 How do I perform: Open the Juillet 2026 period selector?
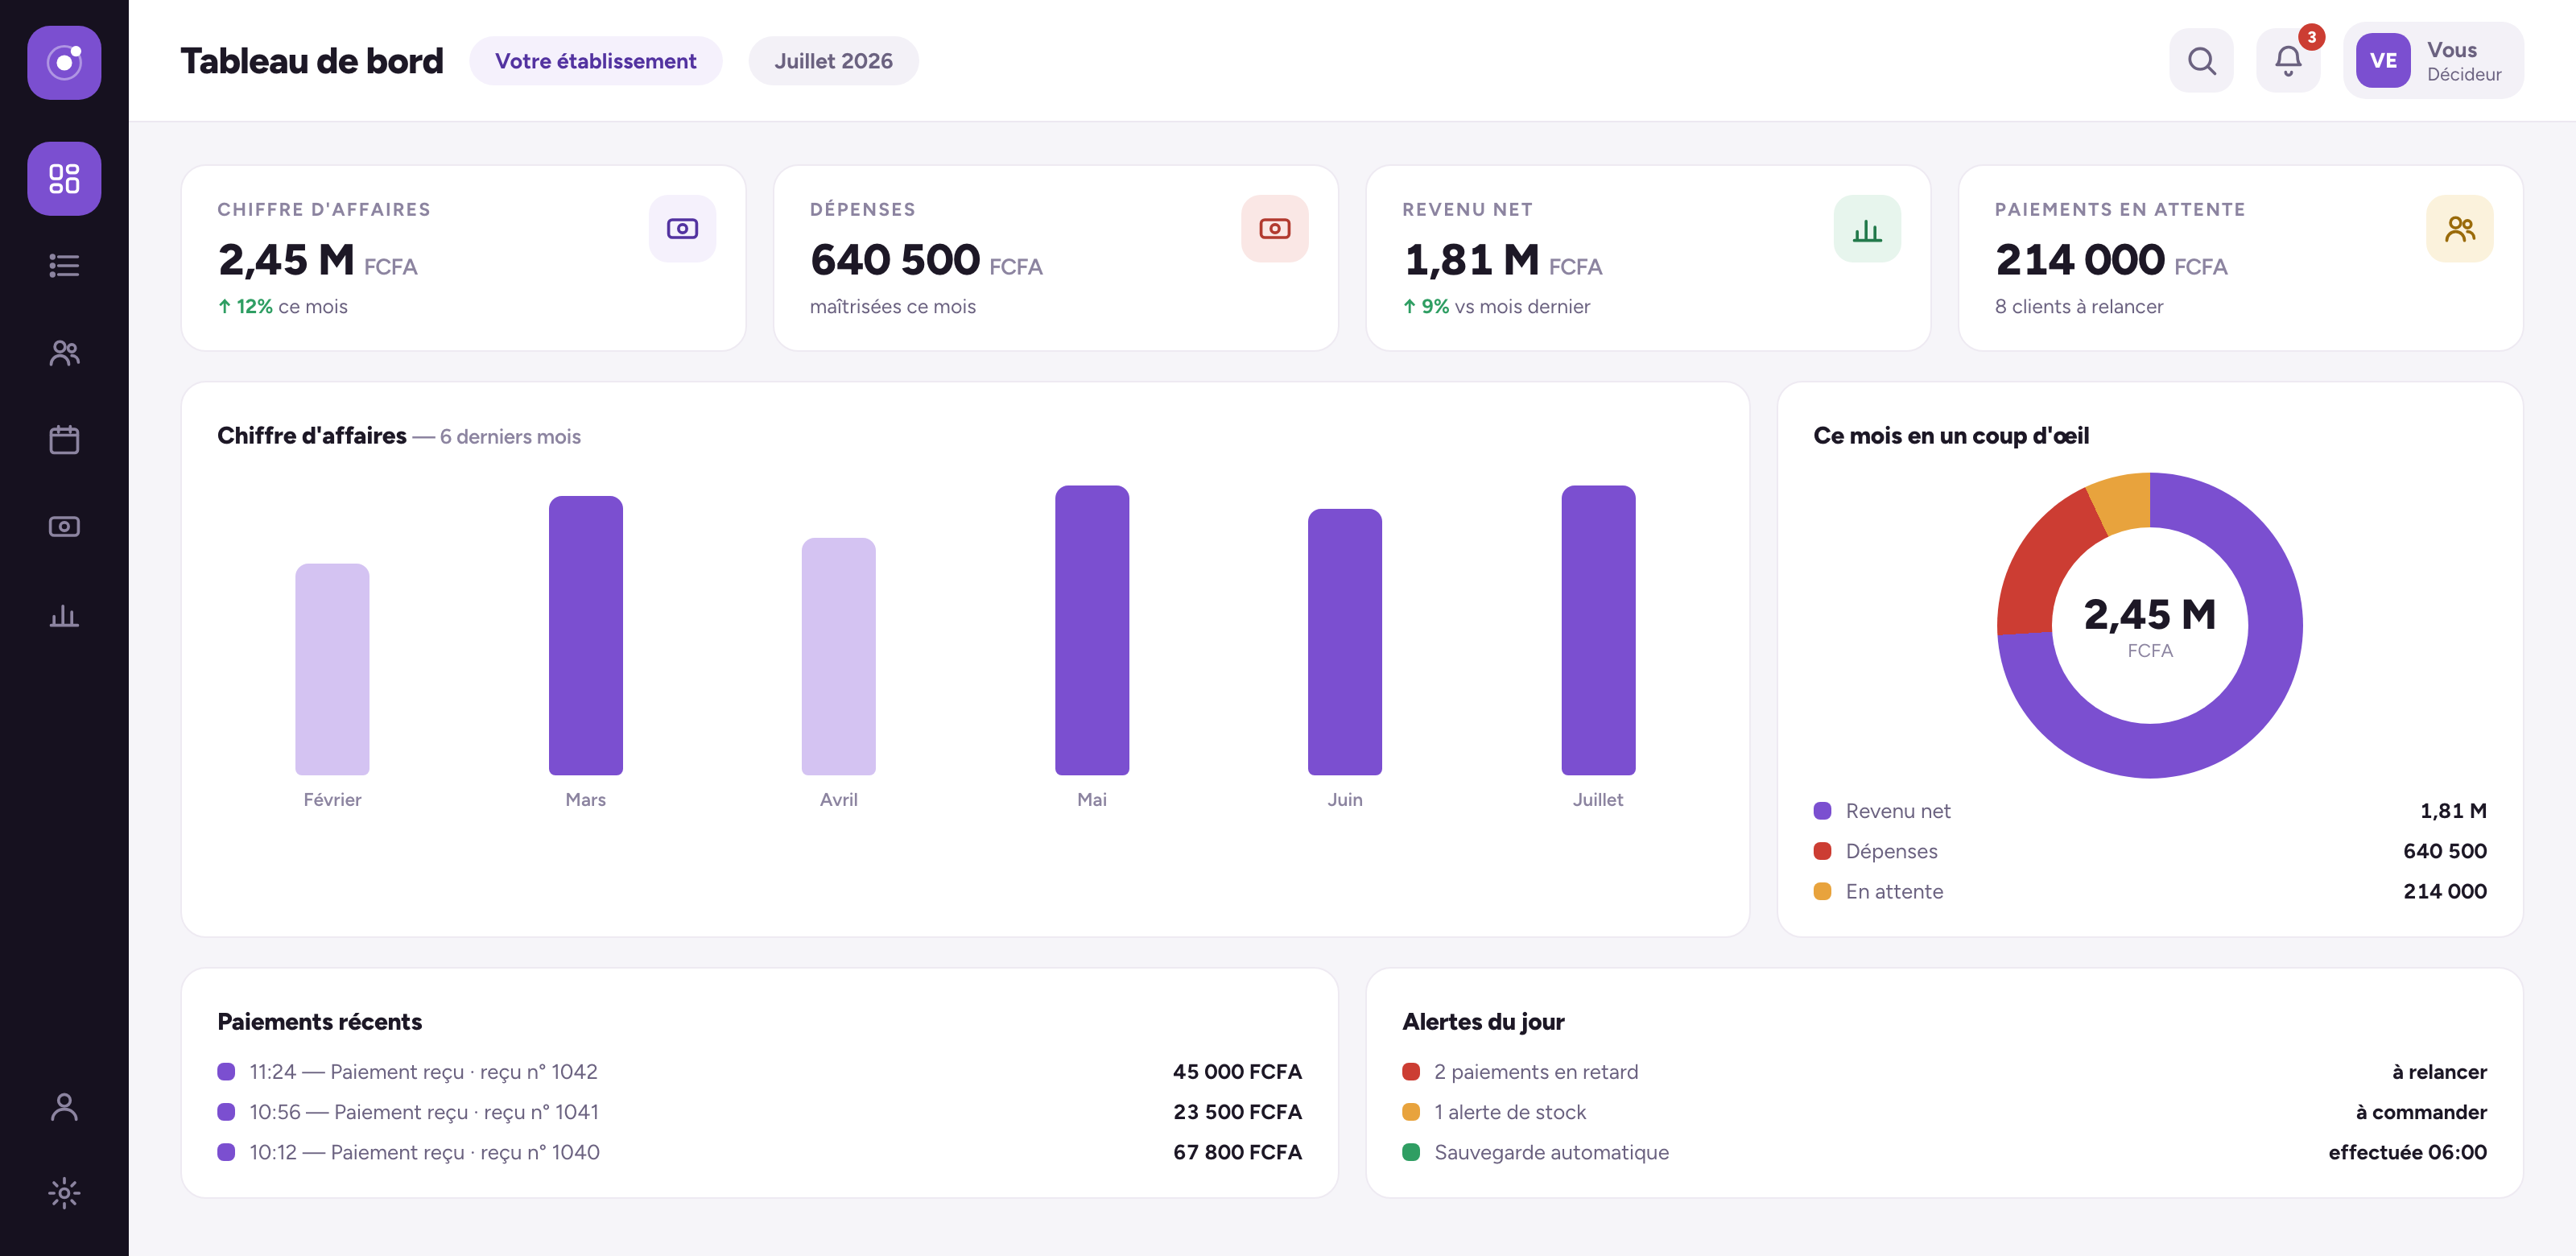tap(833, 61)
